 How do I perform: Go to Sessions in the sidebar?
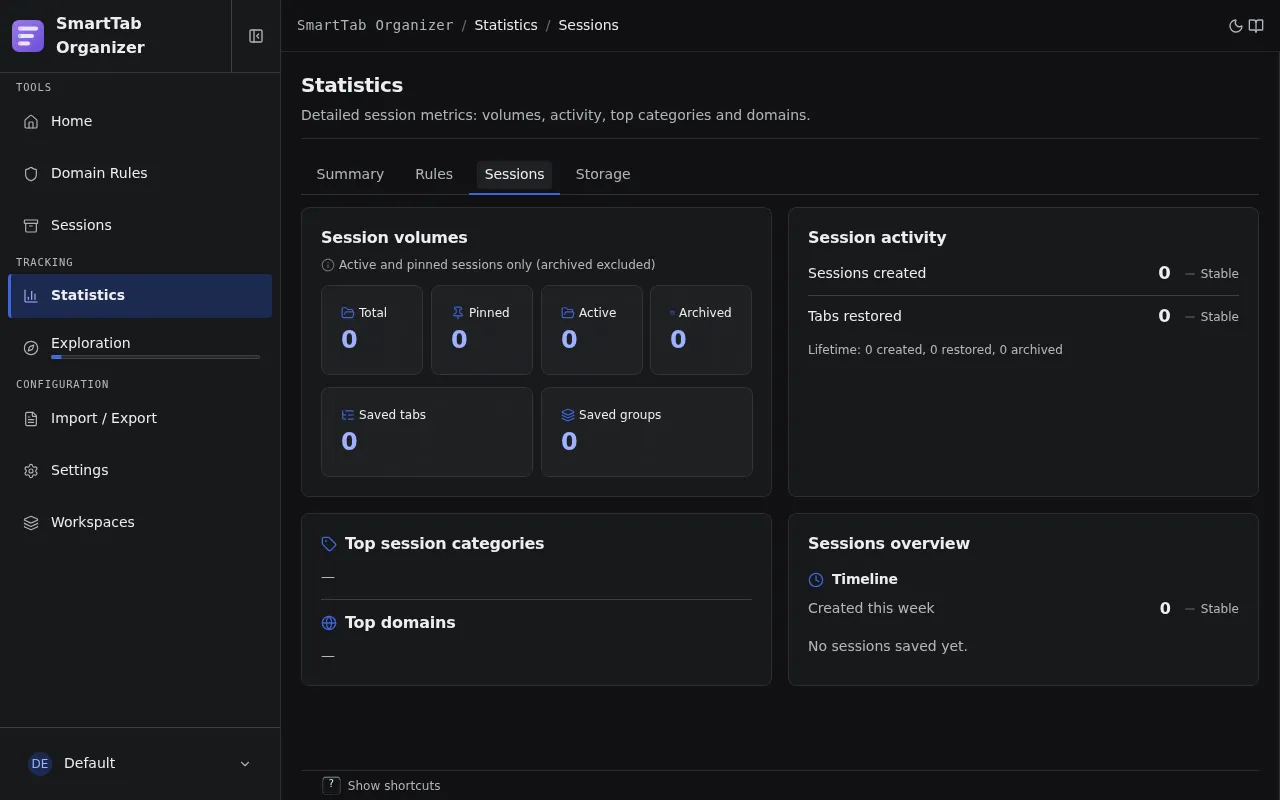pyautogui.click(x=140, y=225)
